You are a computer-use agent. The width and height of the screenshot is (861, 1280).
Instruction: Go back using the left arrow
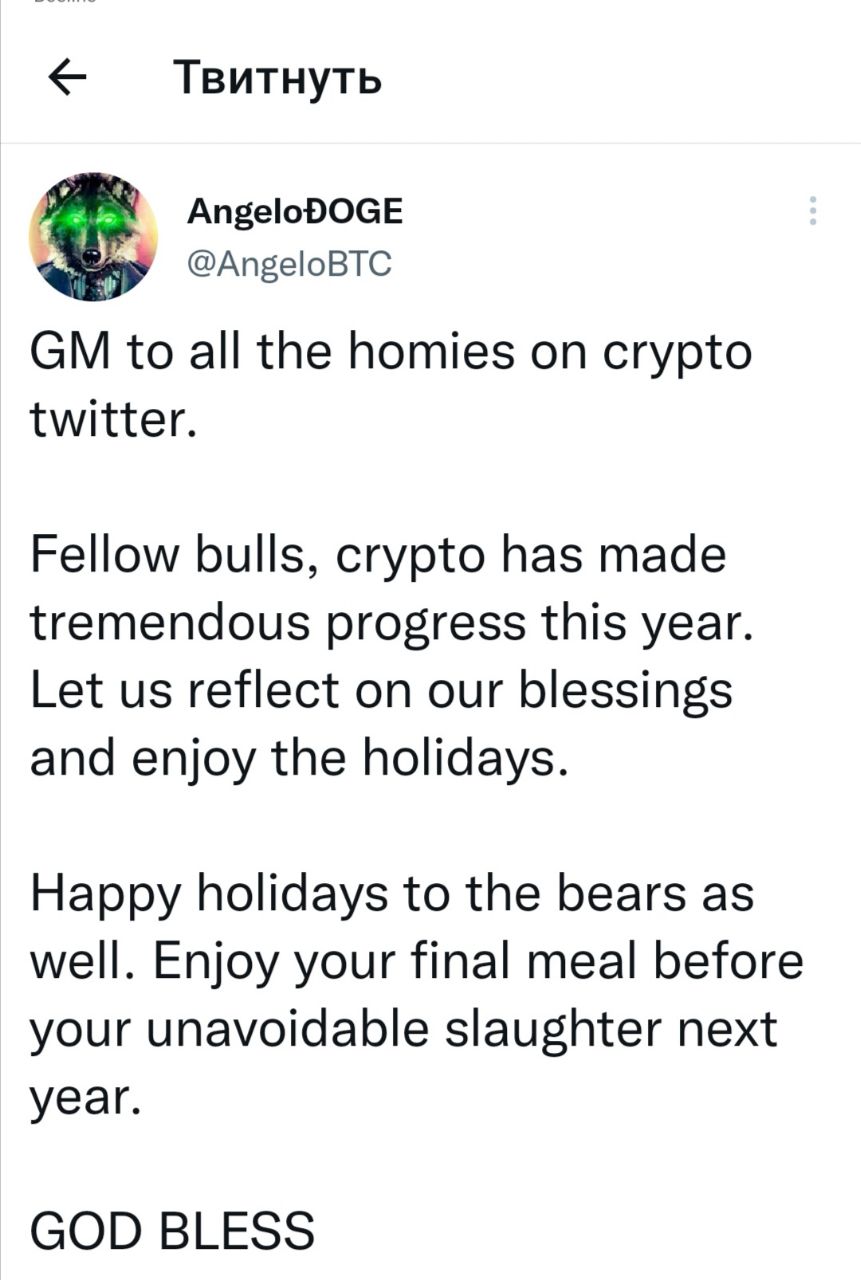pos(67,78)
